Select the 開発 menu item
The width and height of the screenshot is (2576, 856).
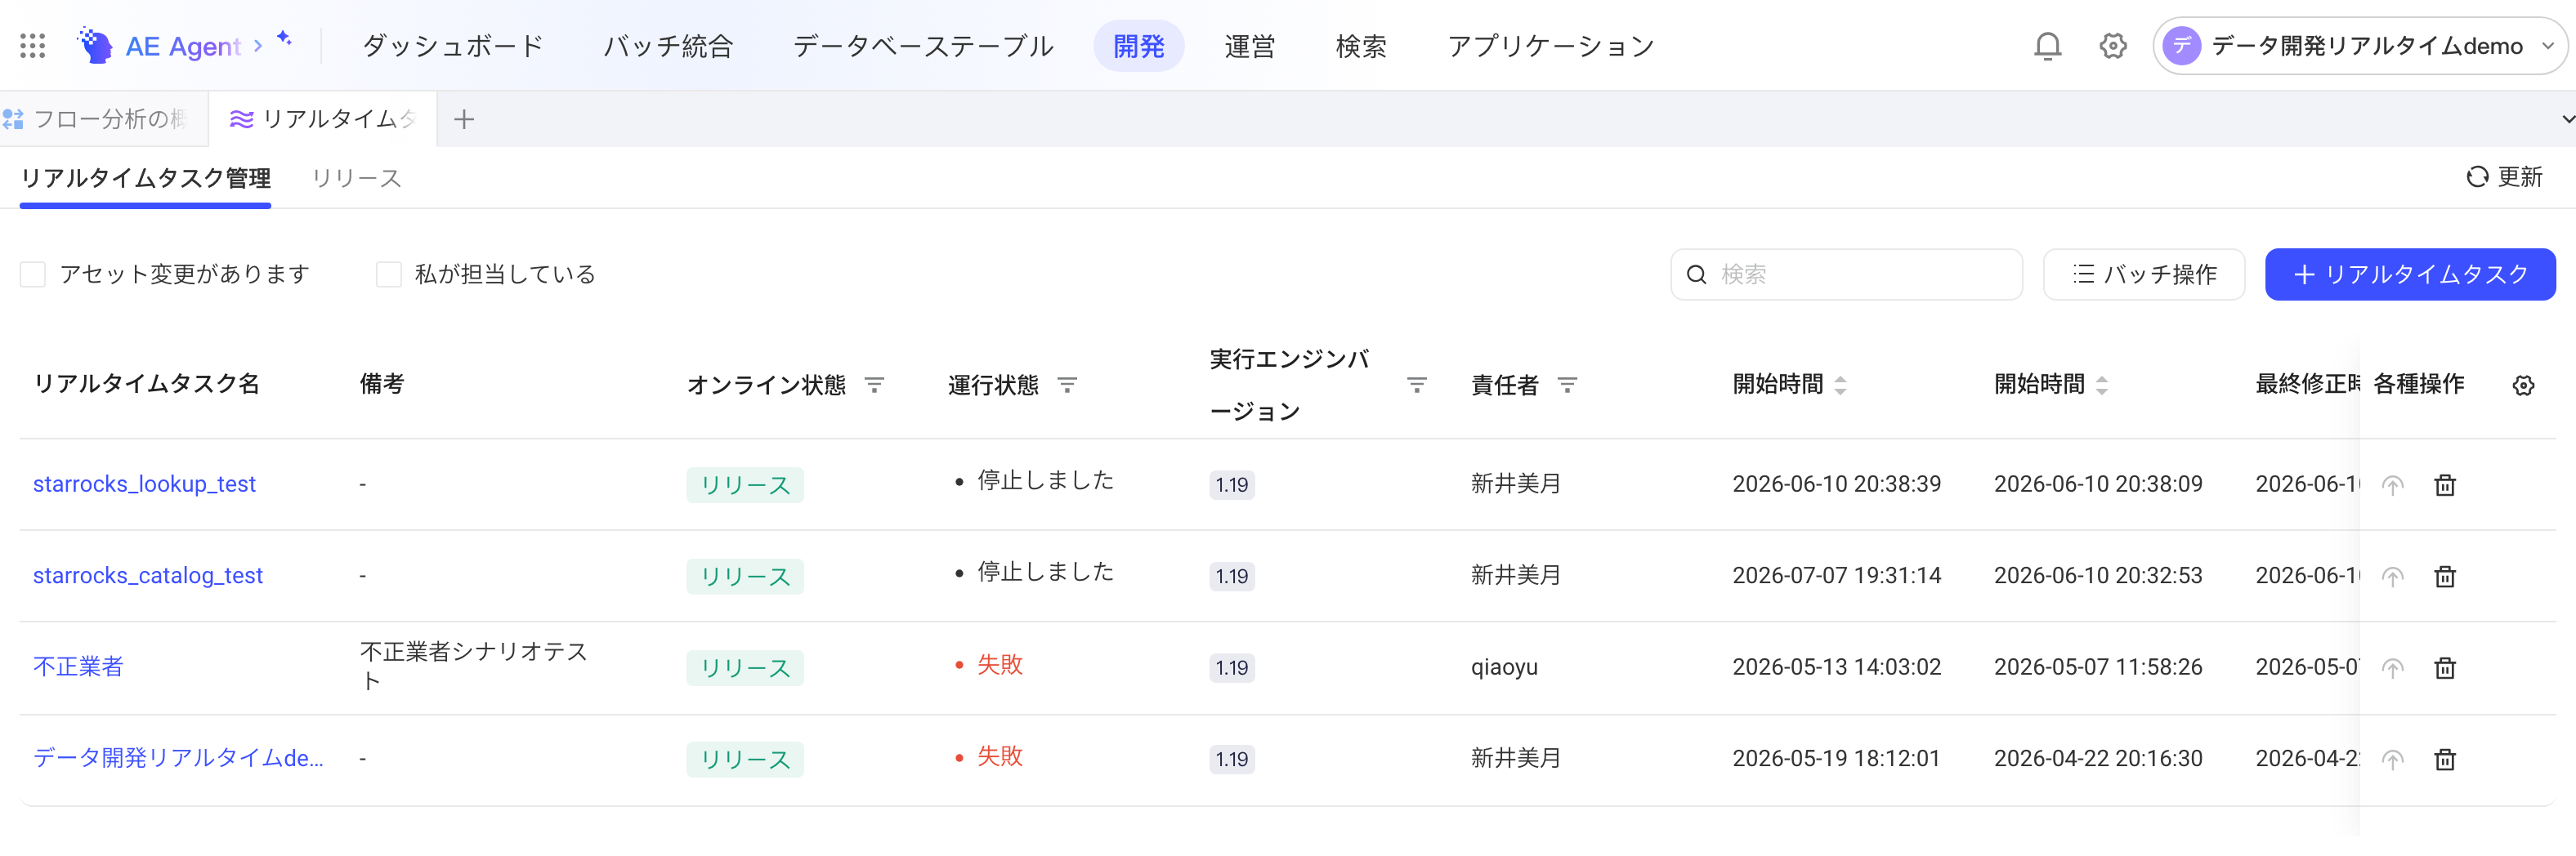click(x=1138, y=46)
